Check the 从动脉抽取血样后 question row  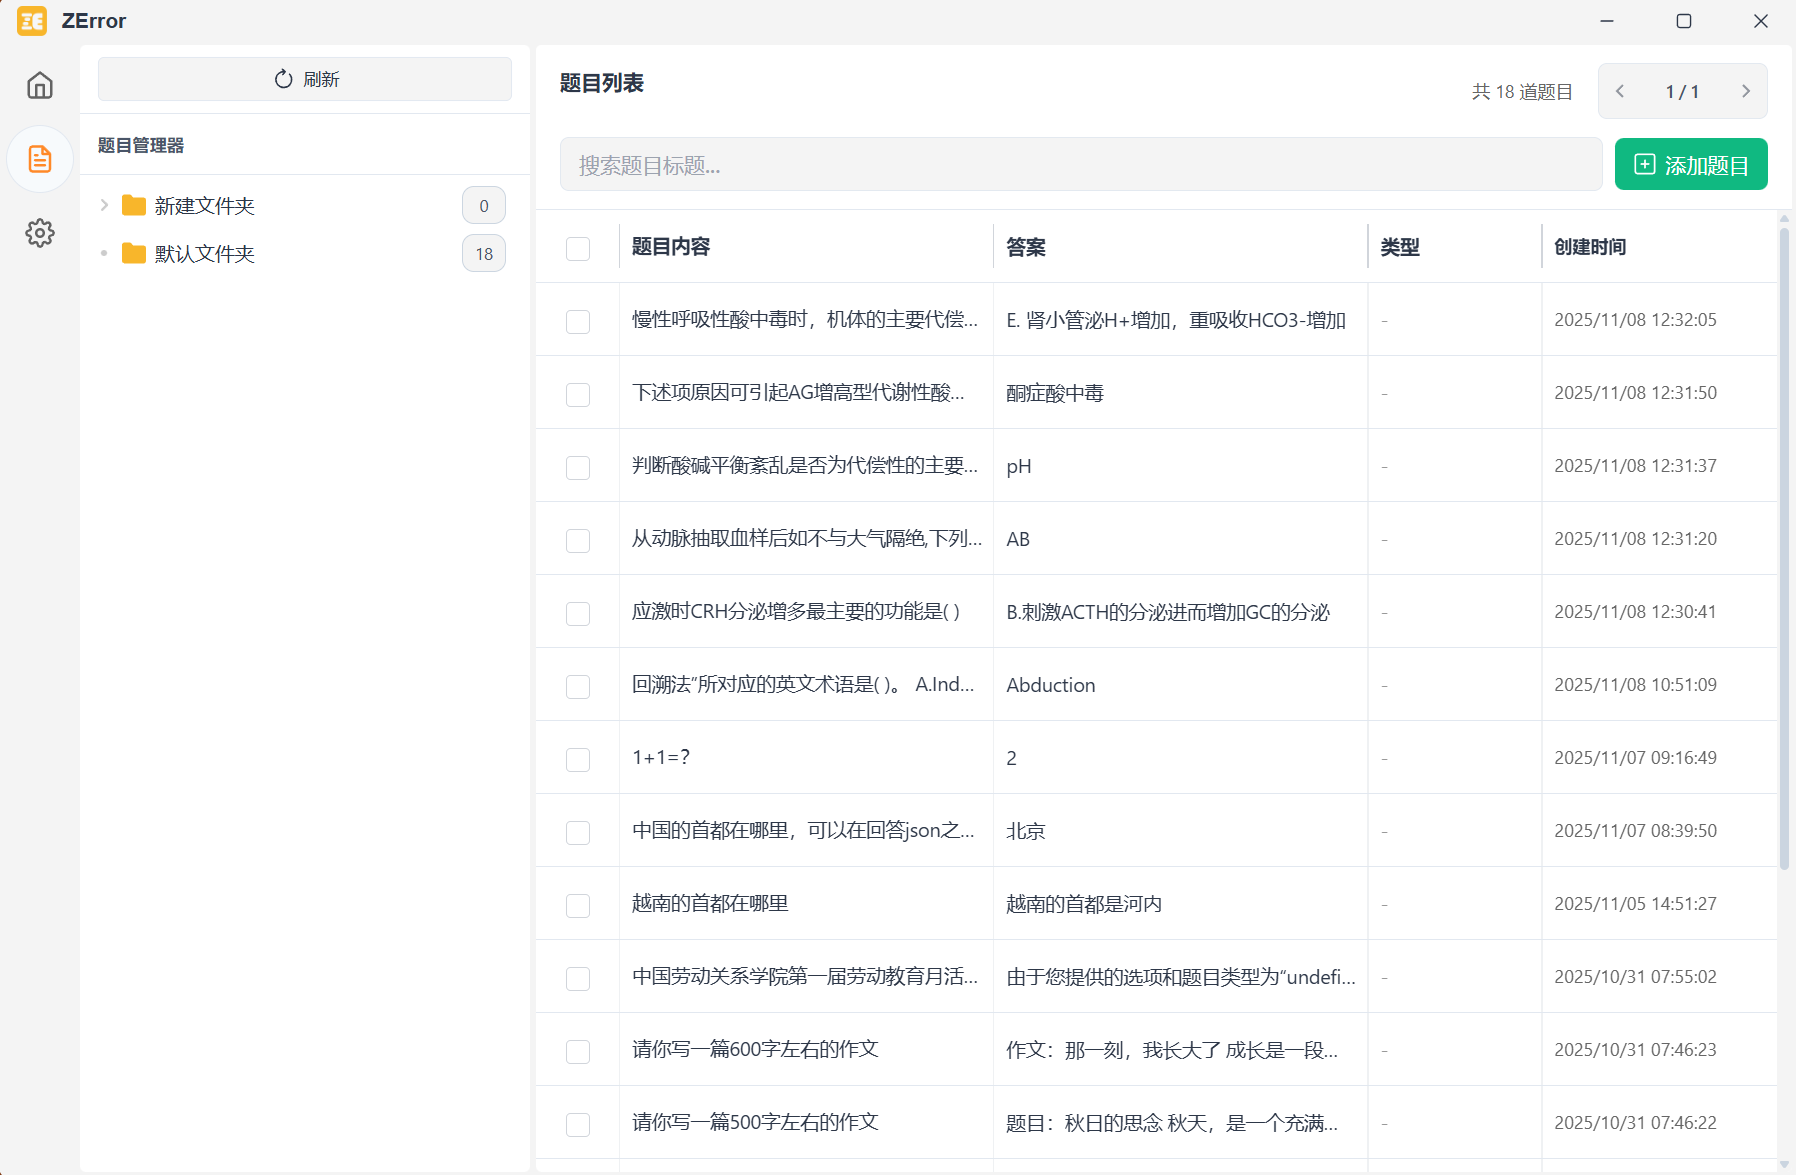click(578, 540)
